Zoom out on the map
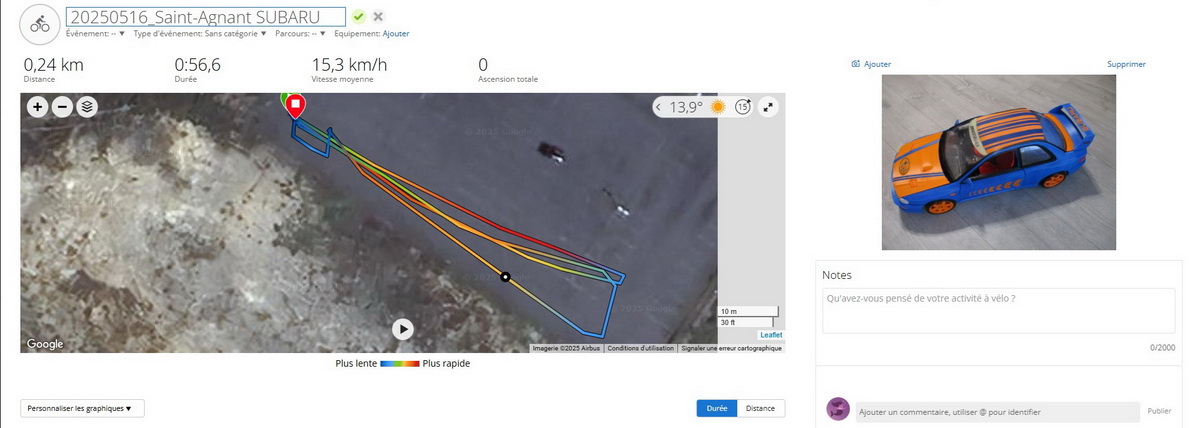The image size is (1200, 428). pyautogui.click(x=62, y=107)
